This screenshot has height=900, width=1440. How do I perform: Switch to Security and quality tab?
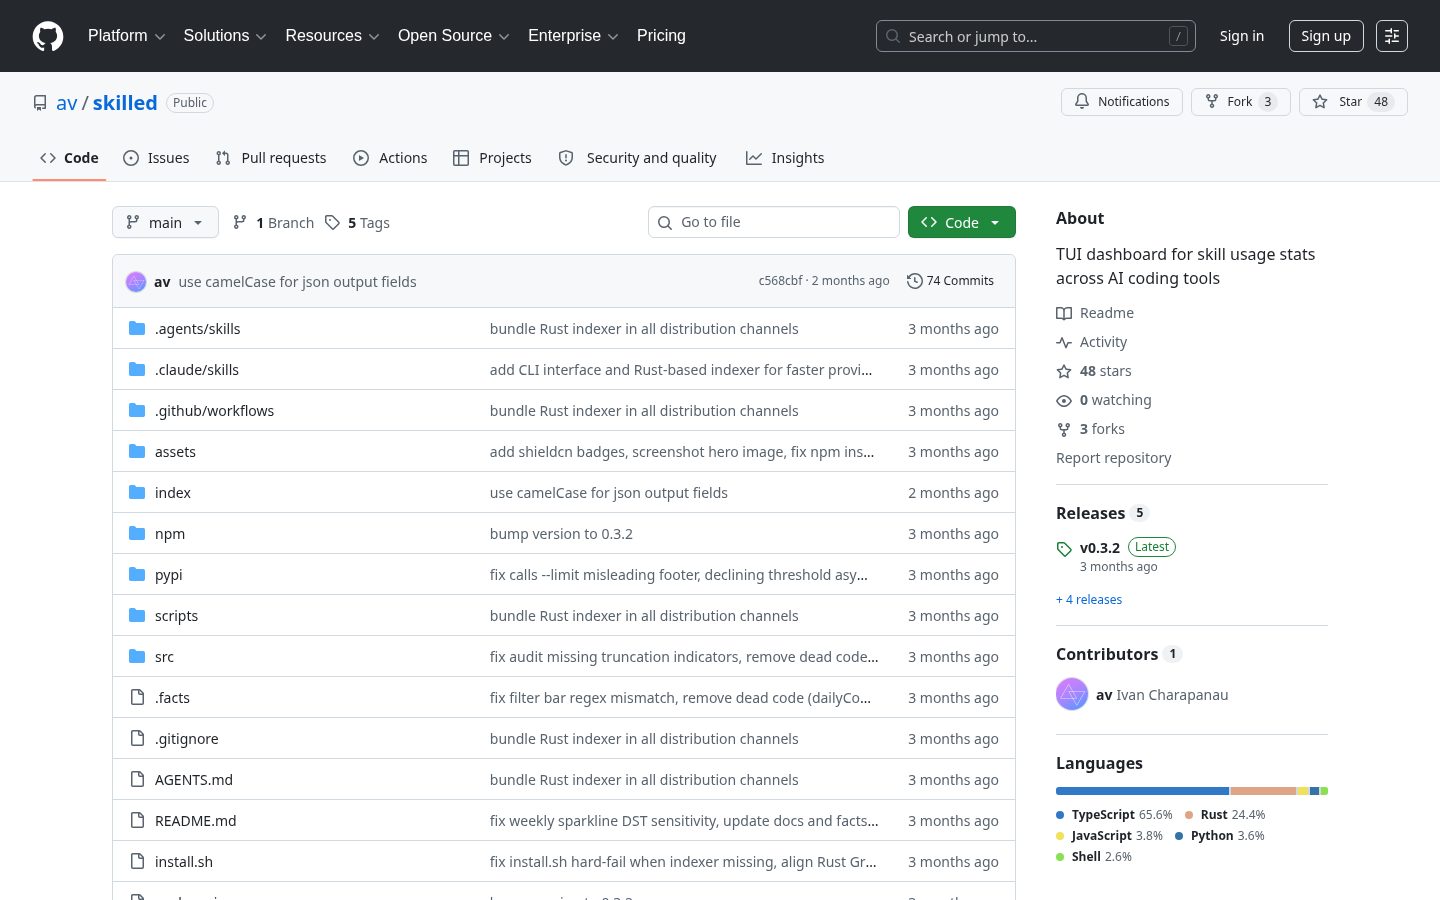[x=638, y=158]
